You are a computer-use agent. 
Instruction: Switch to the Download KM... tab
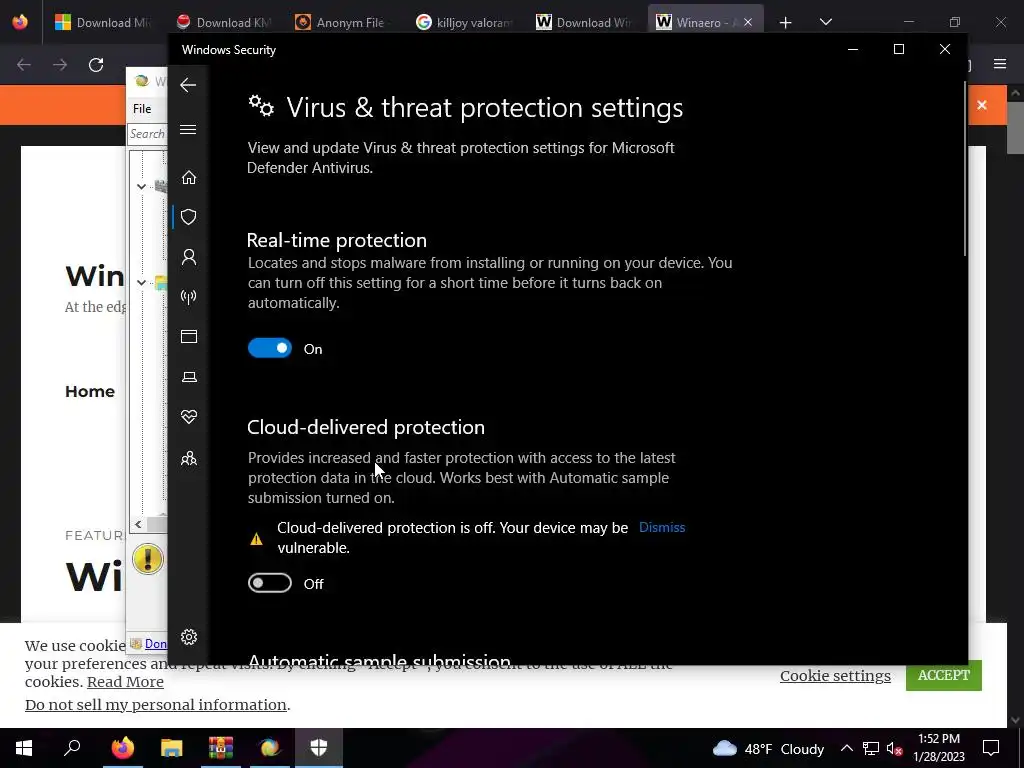click(224, 22)
